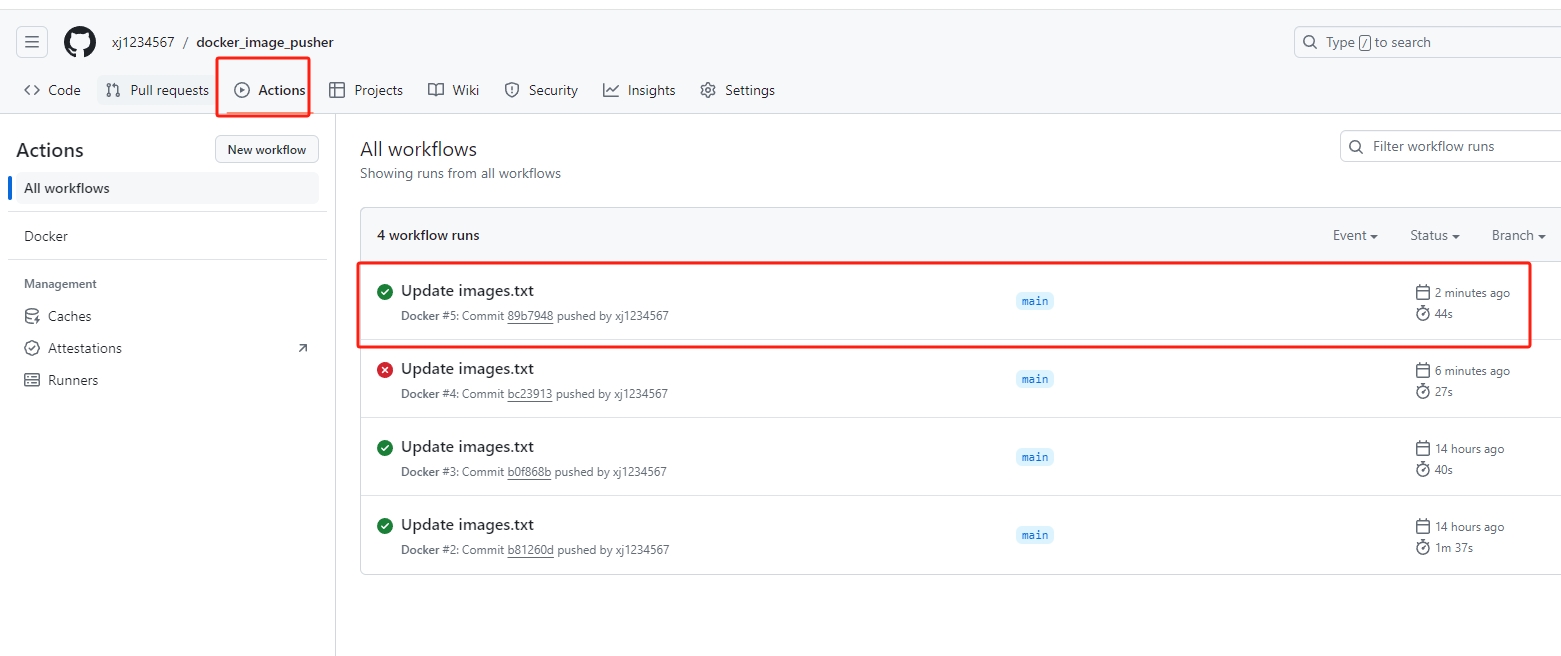Click the calendar icon next to 2 minutes ago

[1421, 291]
